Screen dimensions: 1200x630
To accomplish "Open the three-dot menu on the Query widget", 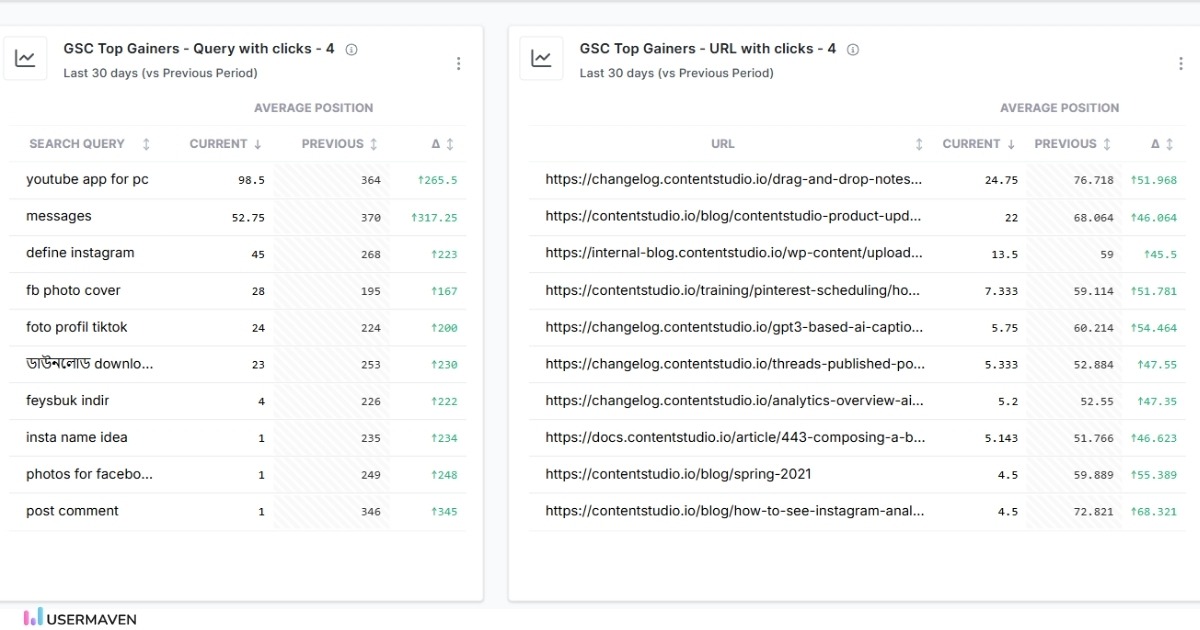I will (x=459, y=62).
